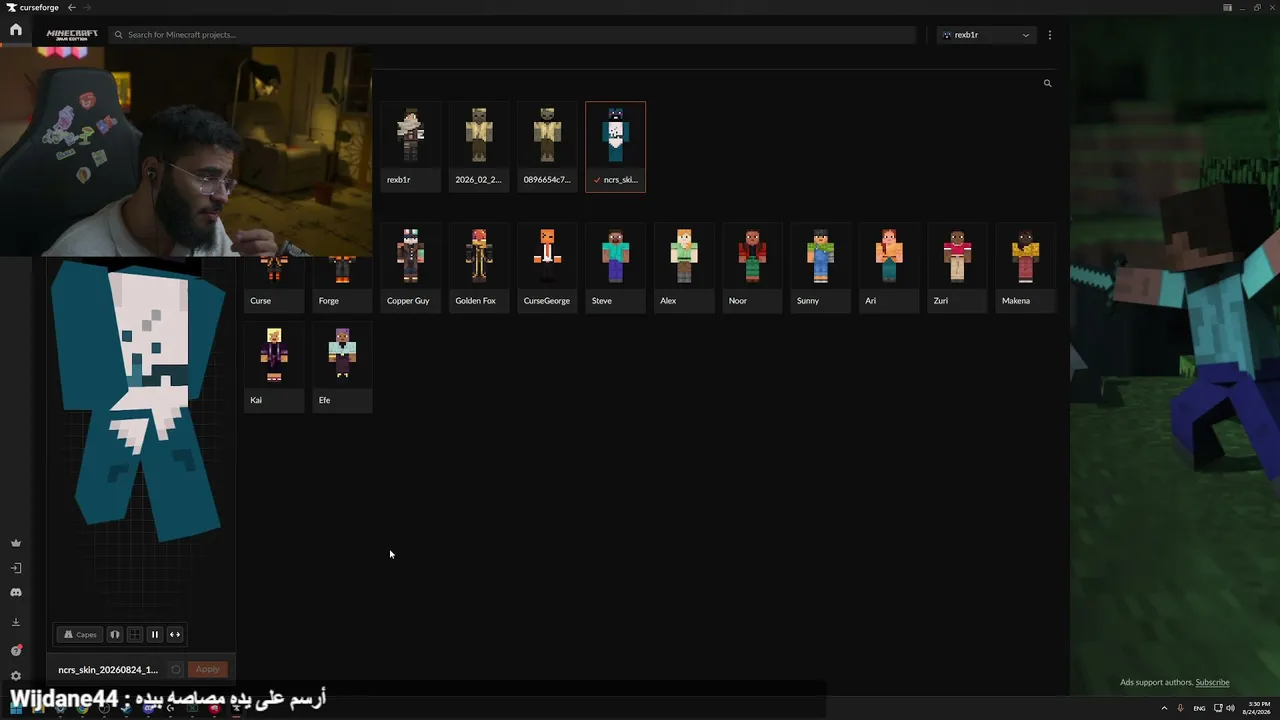
Task: Click the taskbar volume speaker icon
Action: [x=1230, y=708]
